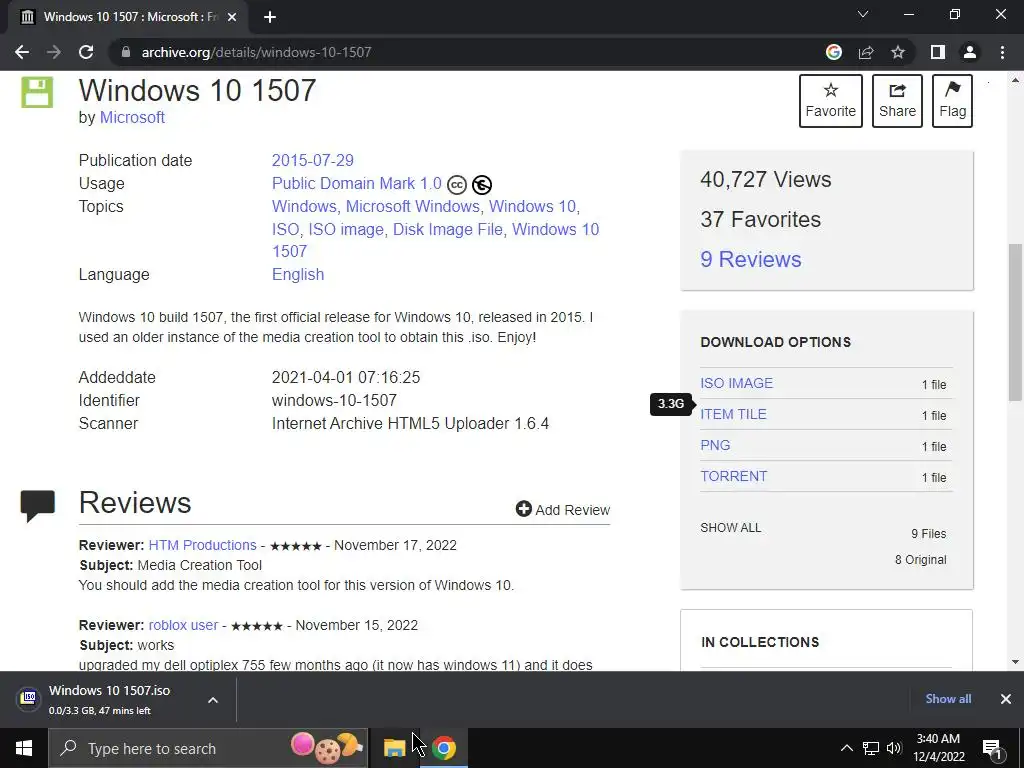
Task: Show hidden system tray icons
Action: [x=846, y=748]
